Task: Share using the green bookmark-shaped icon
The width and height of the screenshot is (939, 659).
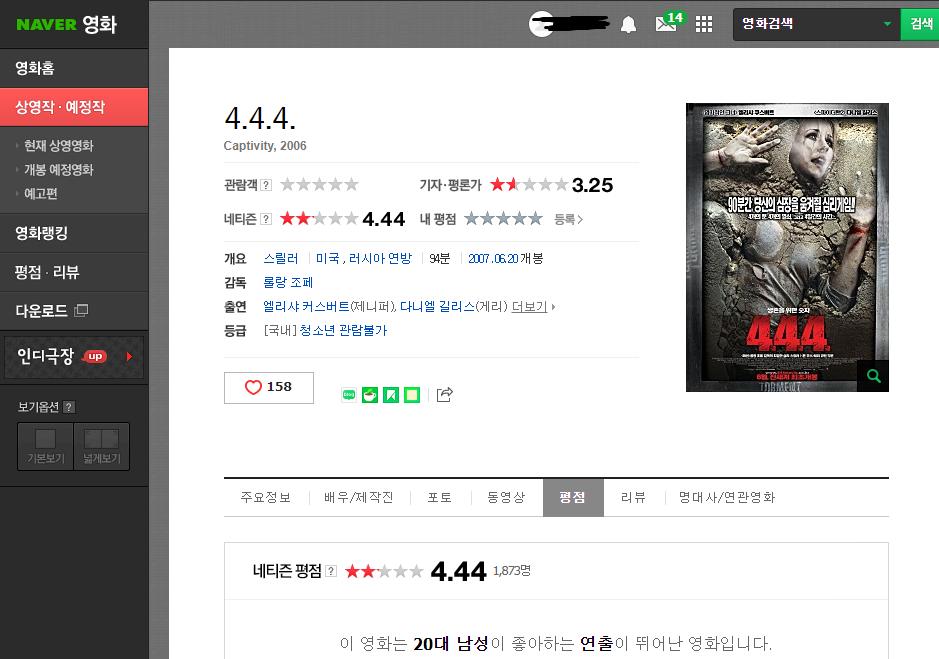Action: pos(390,395)
